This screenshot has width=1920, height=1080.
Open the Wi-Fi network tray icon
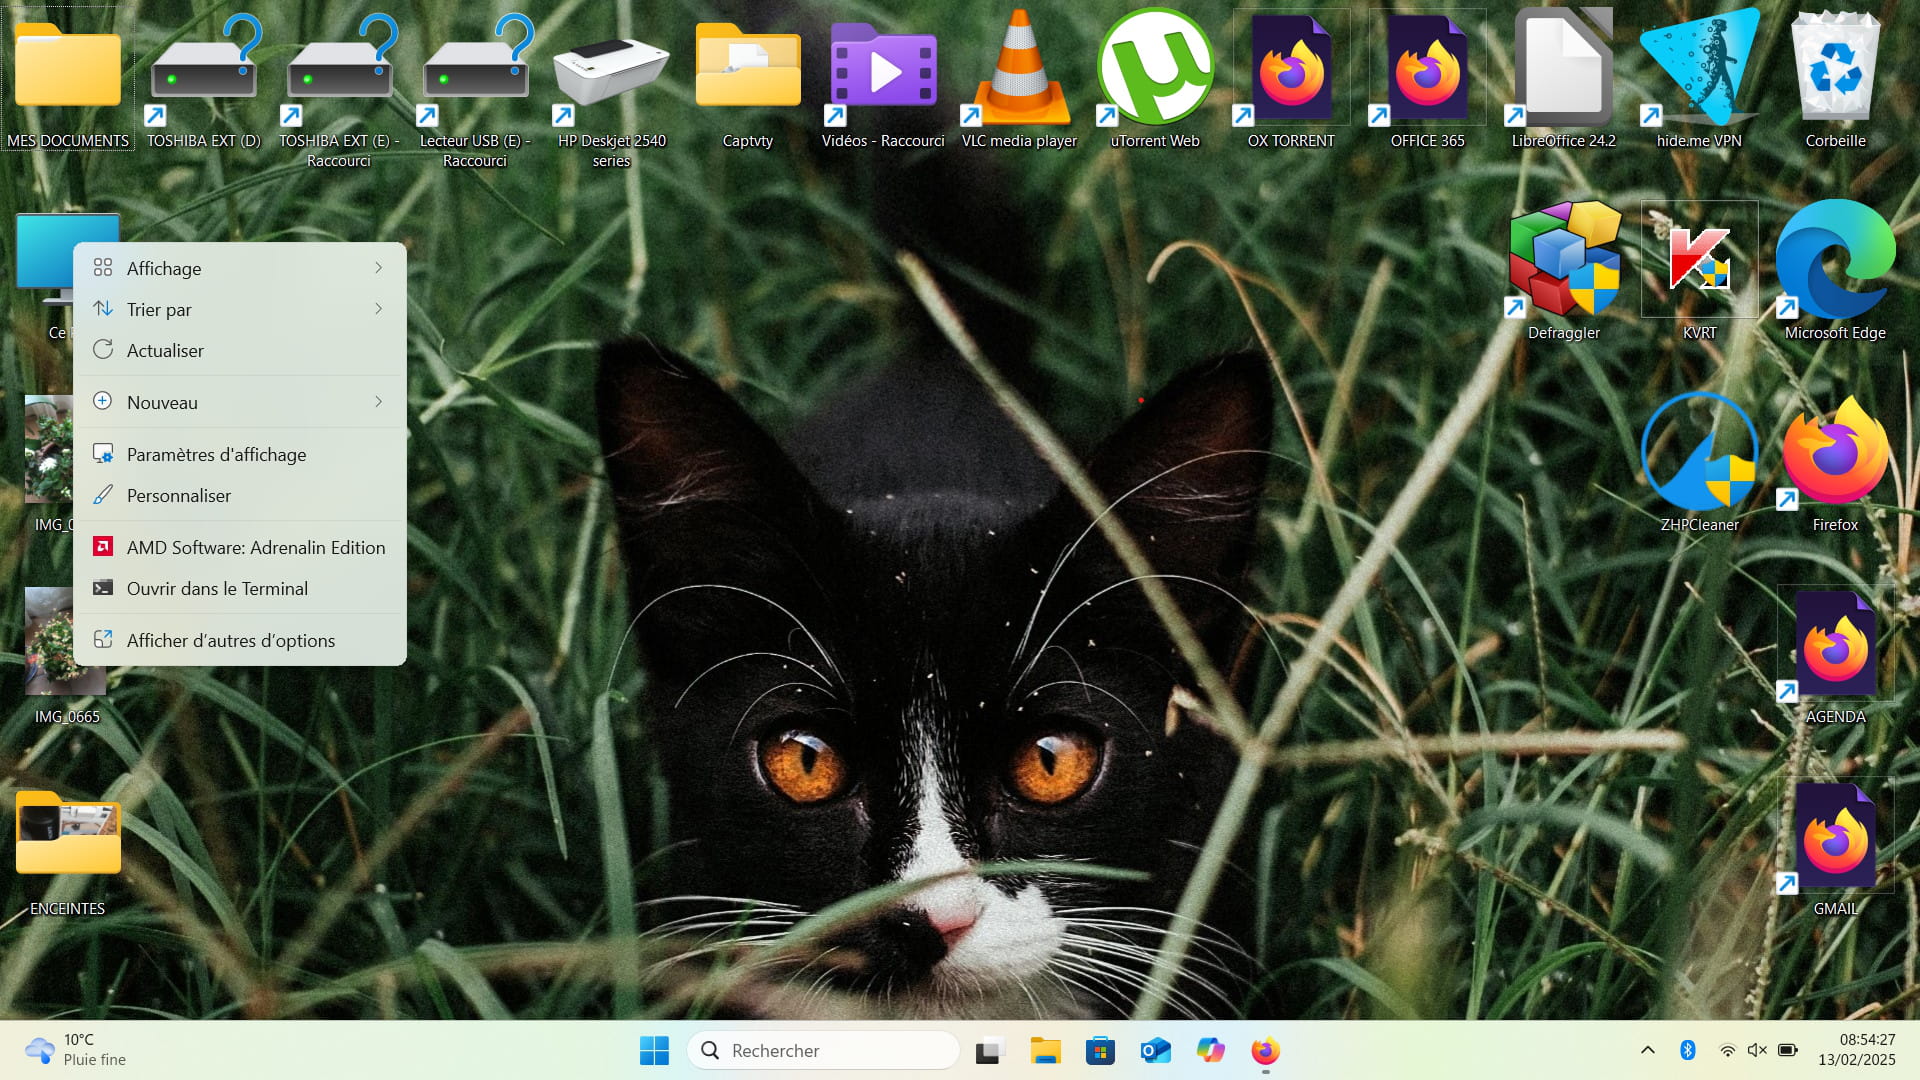click(x=1727, y=1050)
